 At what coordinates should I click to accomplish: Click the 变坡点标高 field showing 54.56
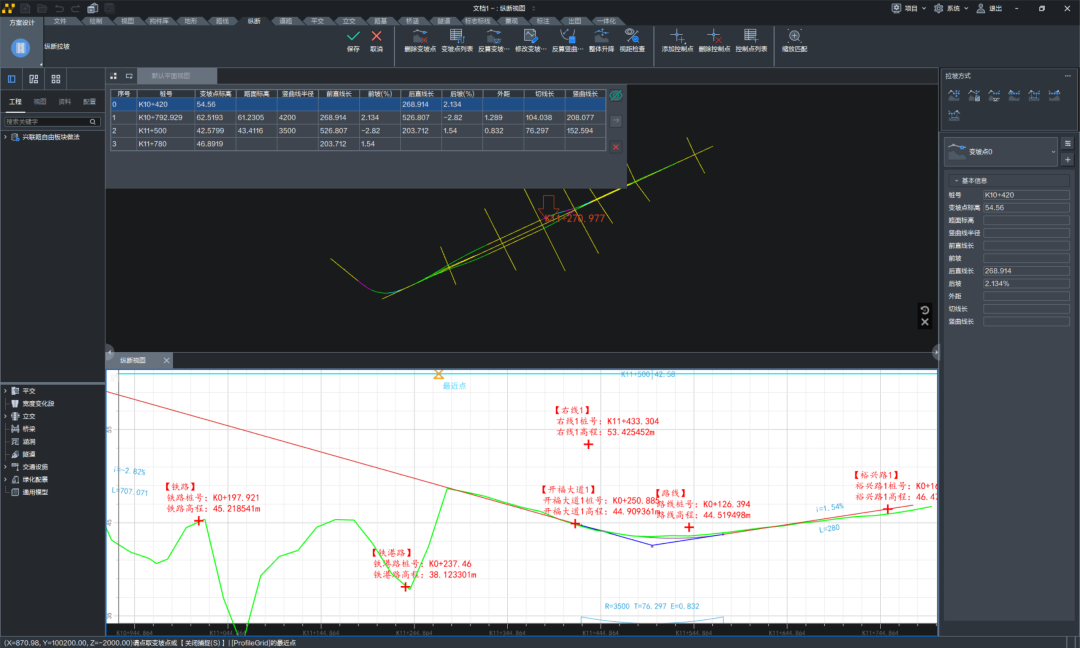(x=1026, y=207)
